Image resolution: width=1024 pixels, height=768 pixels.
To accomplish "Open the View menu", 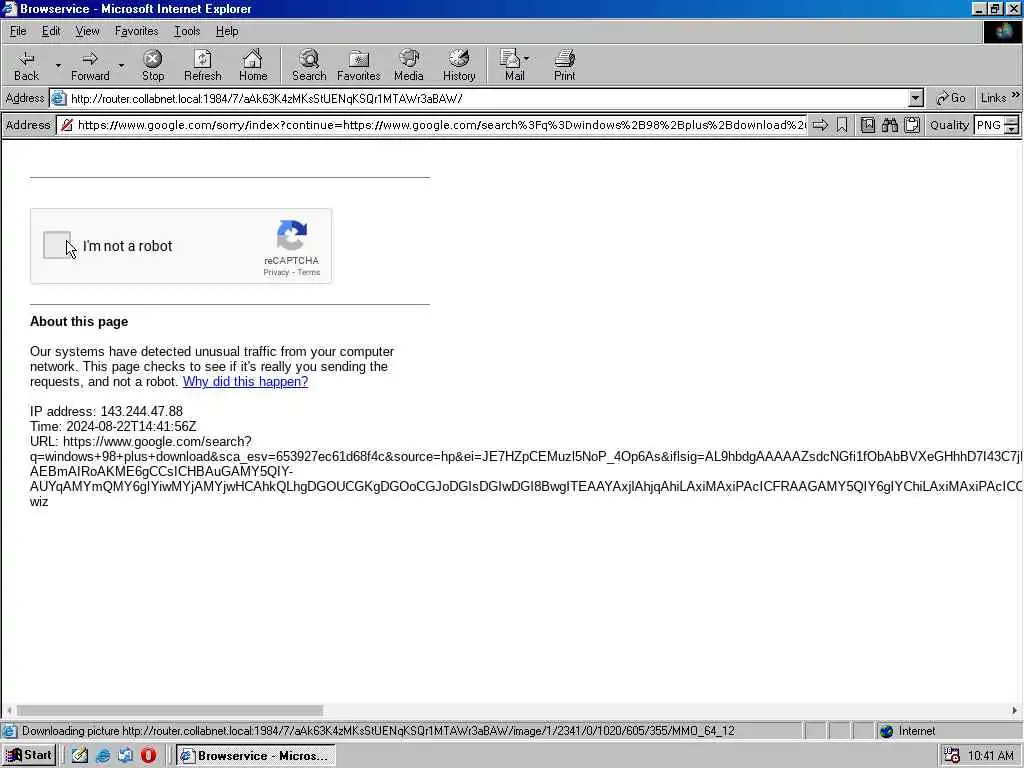I will 87,31.
